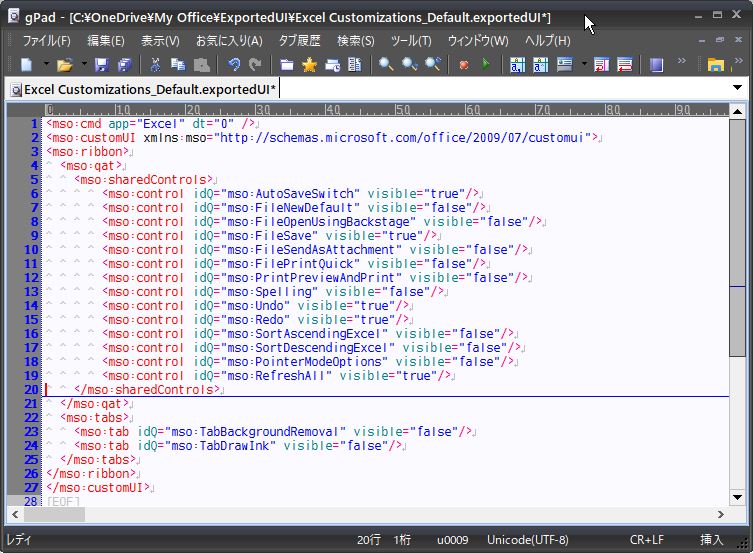
Task: Expand the far-right toolbar overflow chevron
Action: tap(738, 61)
